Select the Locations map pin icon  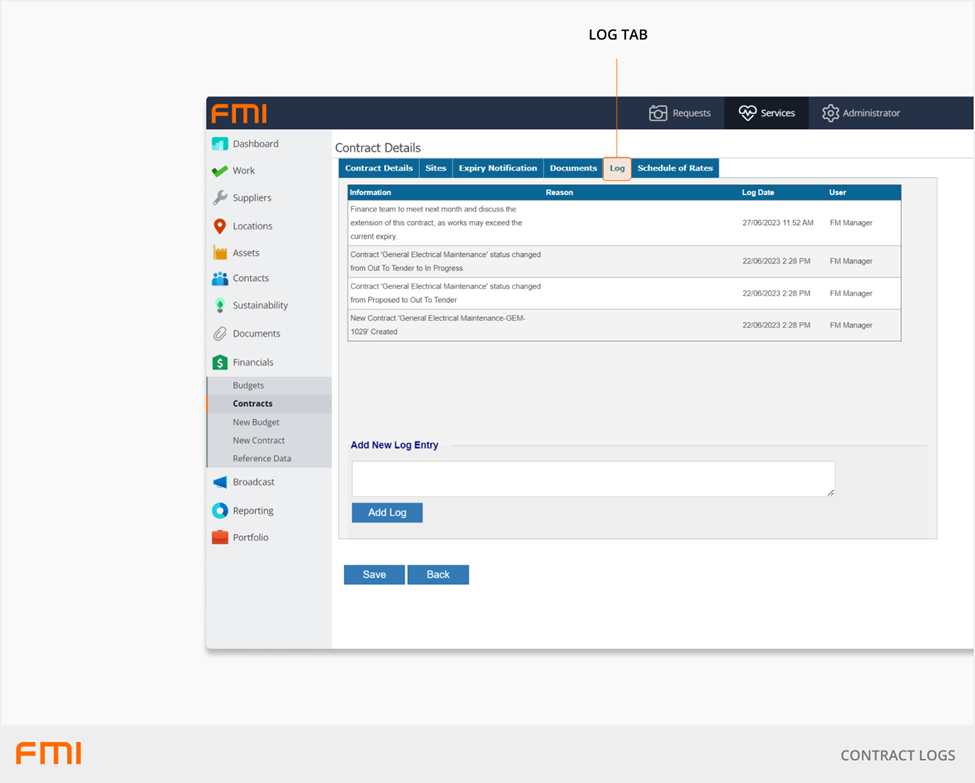pyautogui.click(x=220, y=226)
